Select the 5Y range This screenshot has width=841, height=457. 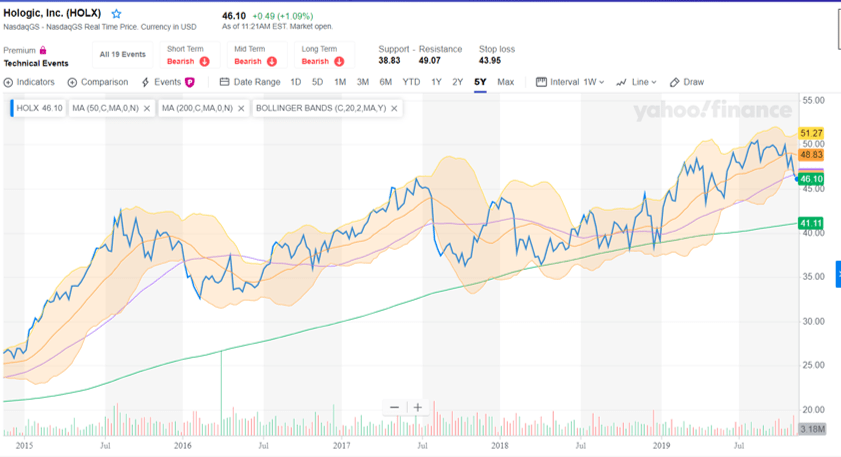click(x=480, y=82)
